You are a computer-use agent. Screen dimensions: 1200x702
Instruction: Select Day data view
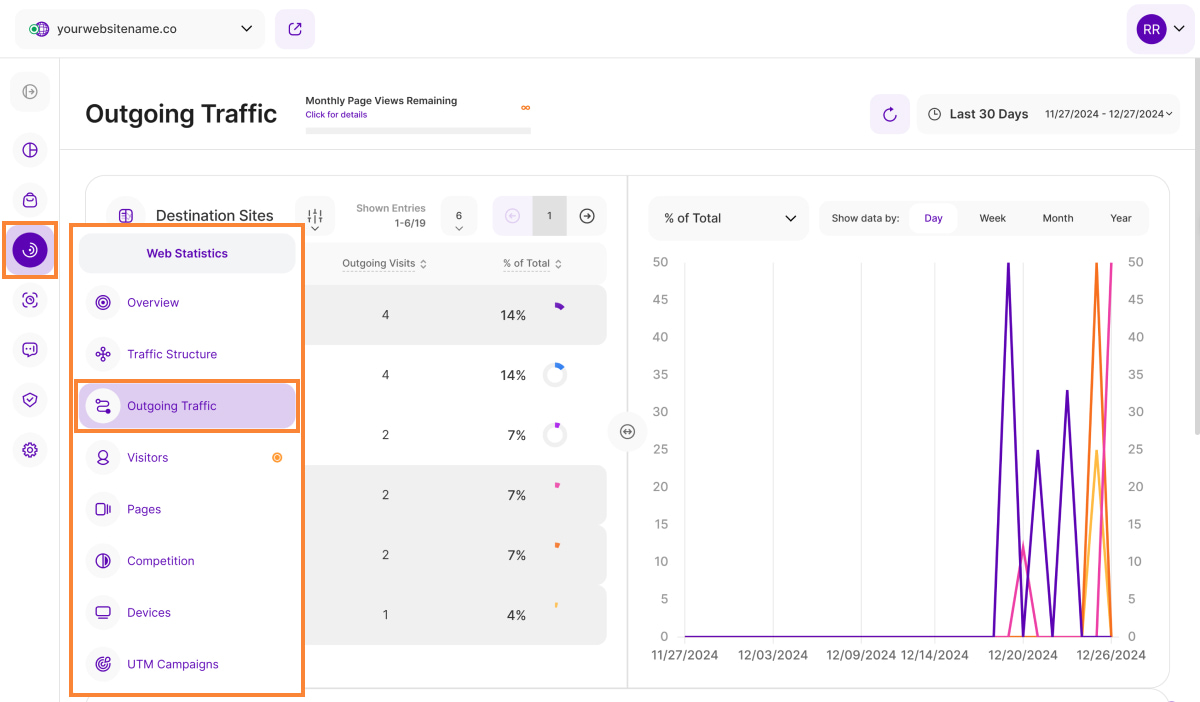pos(933,218)
